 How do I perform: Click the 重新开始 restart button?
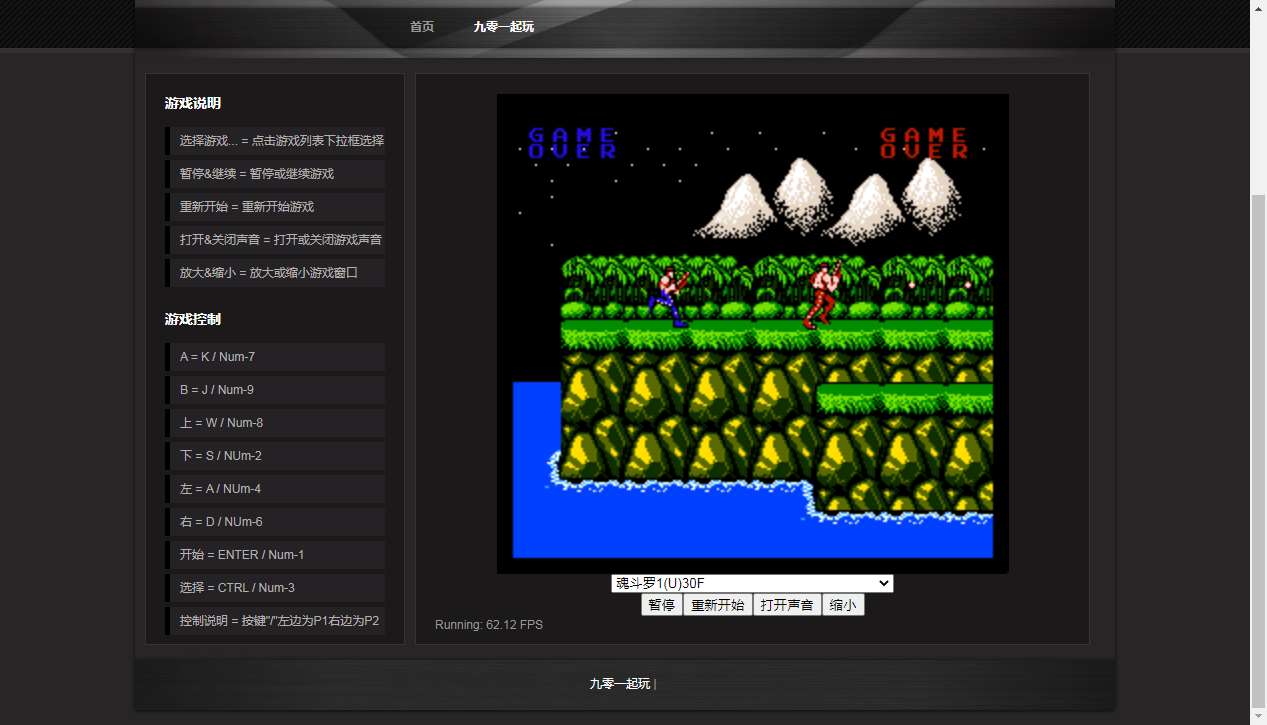tap(718, 605)
